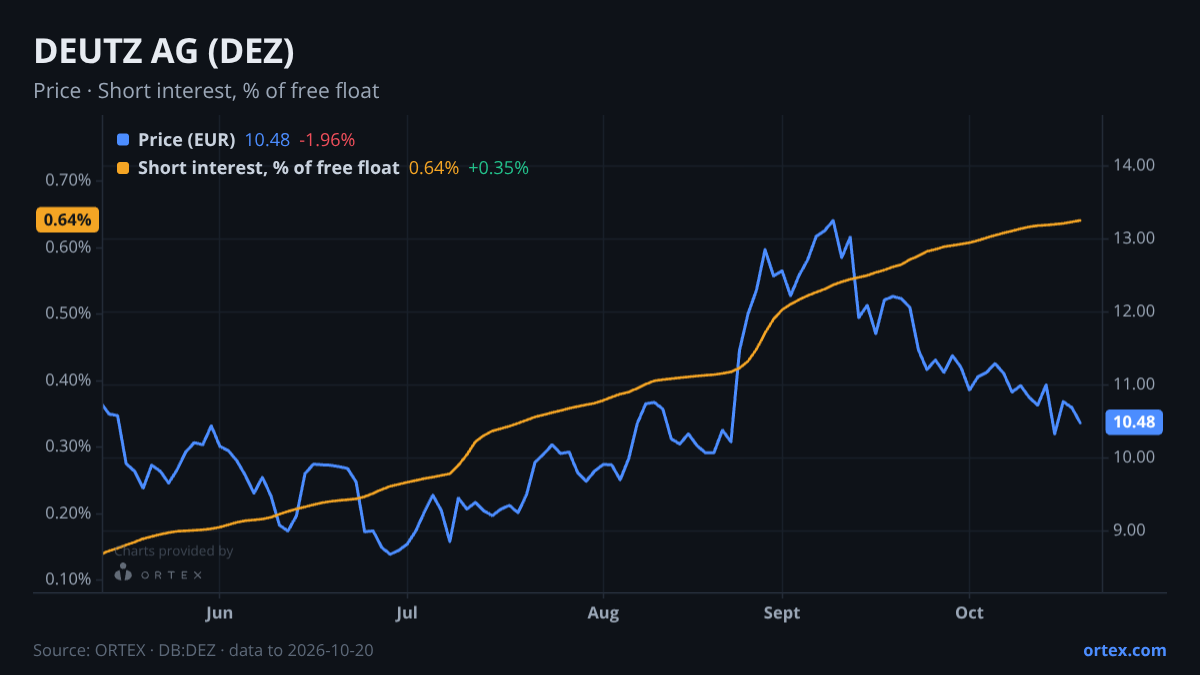This screenshot has height=675, width=1200.
Task: Click the orange 0.64% axis value badge
Action: coord(67,220)
